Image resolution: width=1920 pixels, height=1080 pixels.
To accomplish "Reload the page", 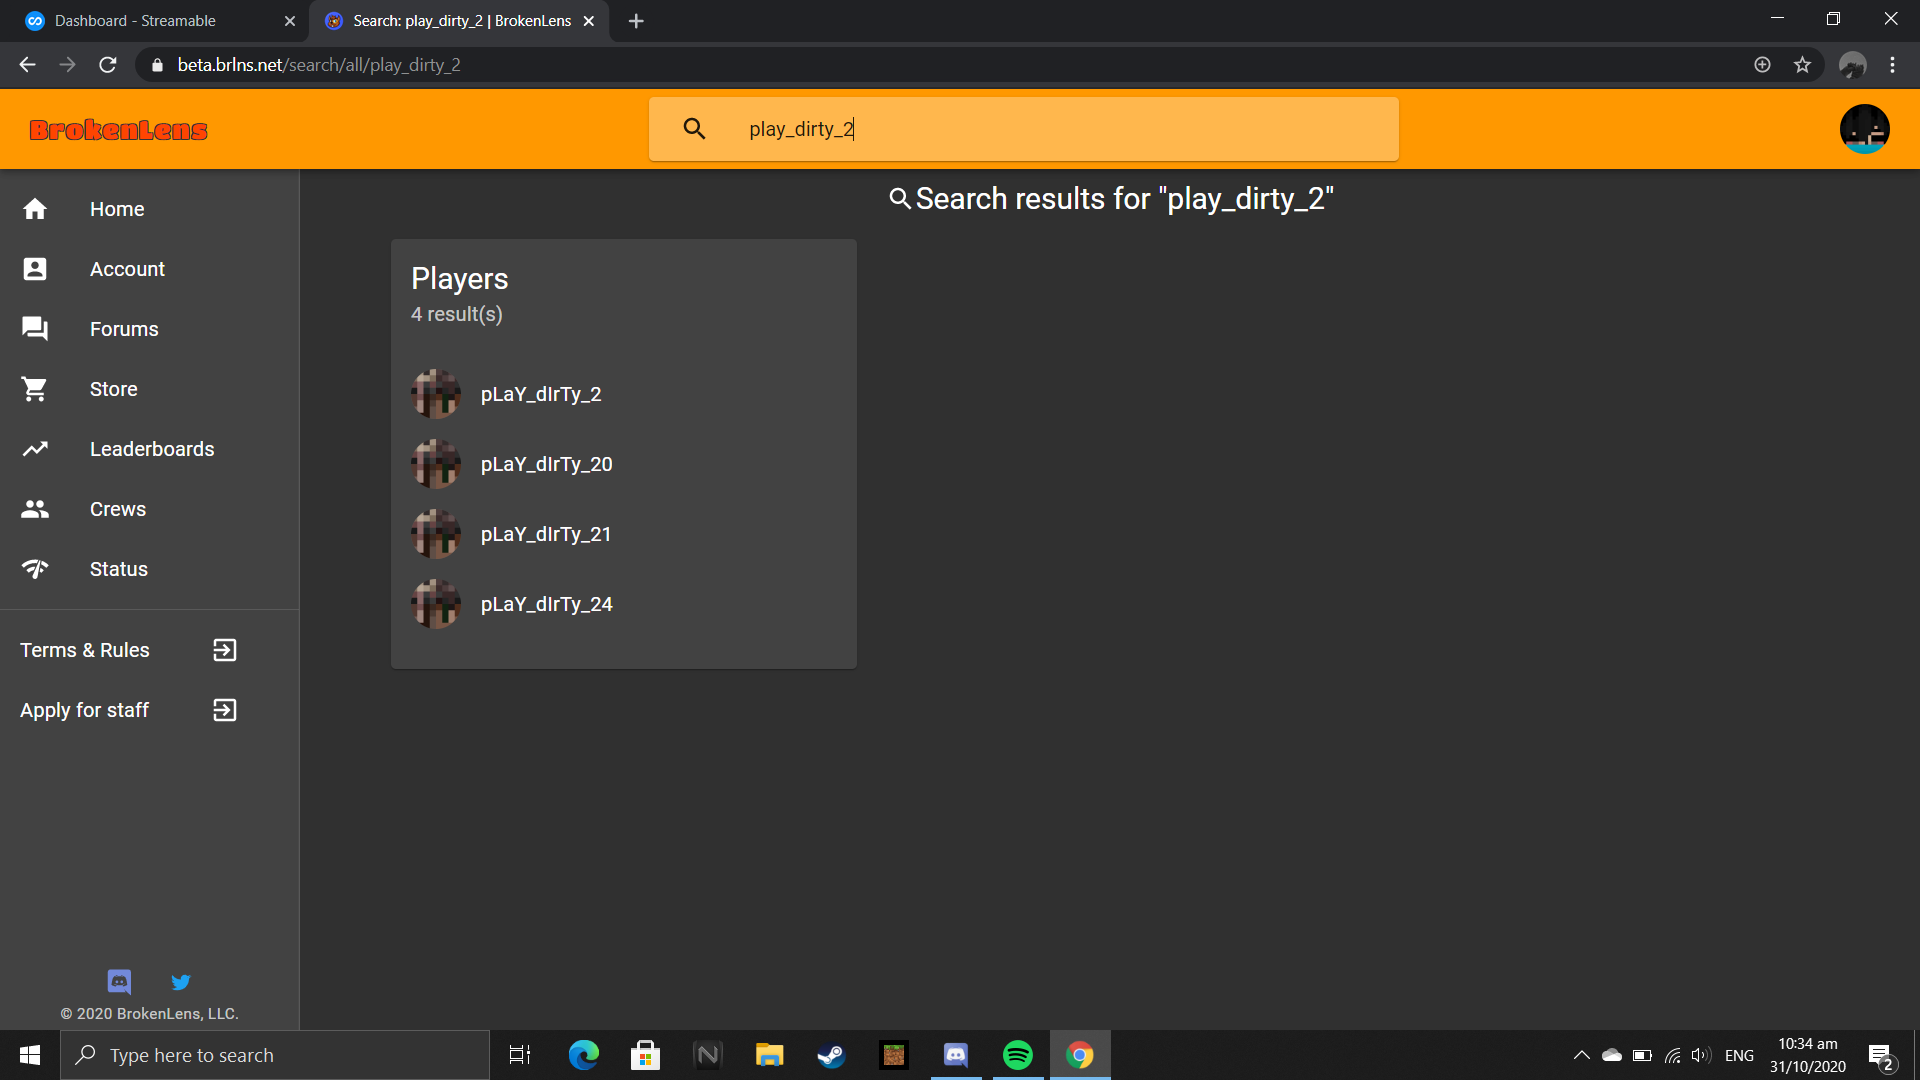I will (x=108, y=65).
